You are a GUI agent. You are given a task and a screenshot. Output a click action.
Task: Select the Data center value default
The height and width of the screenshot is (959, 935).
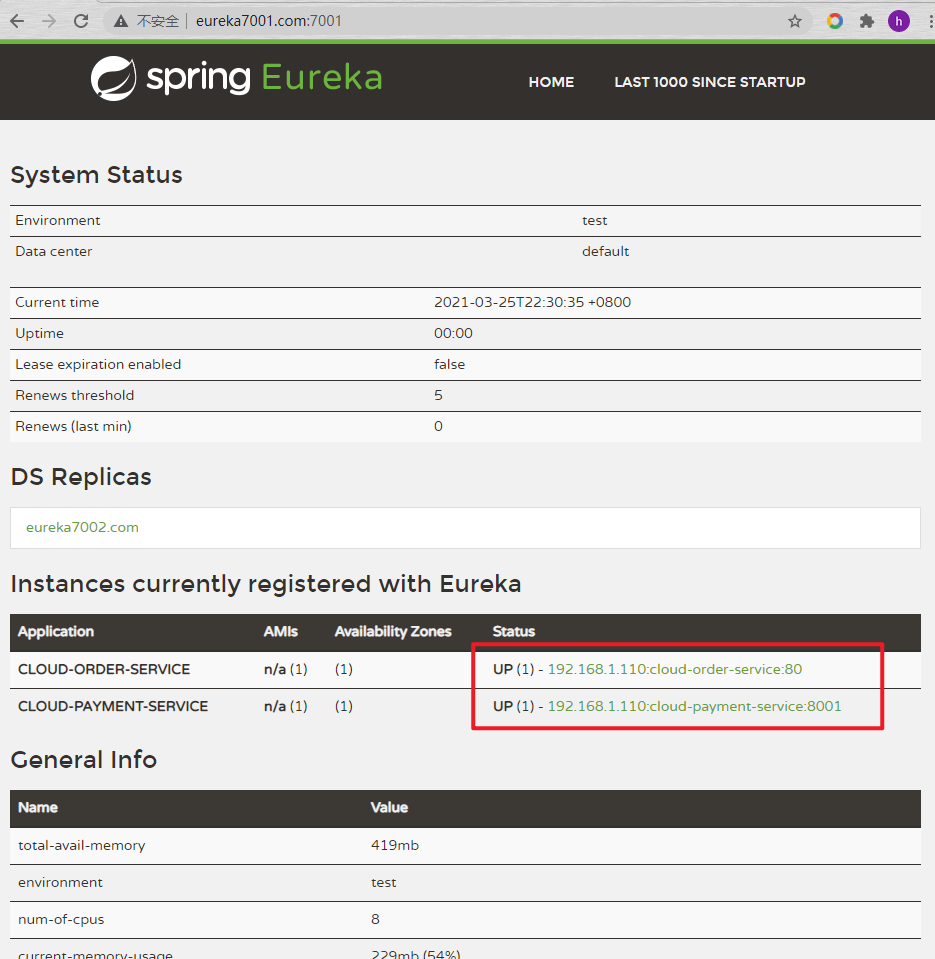605,251
